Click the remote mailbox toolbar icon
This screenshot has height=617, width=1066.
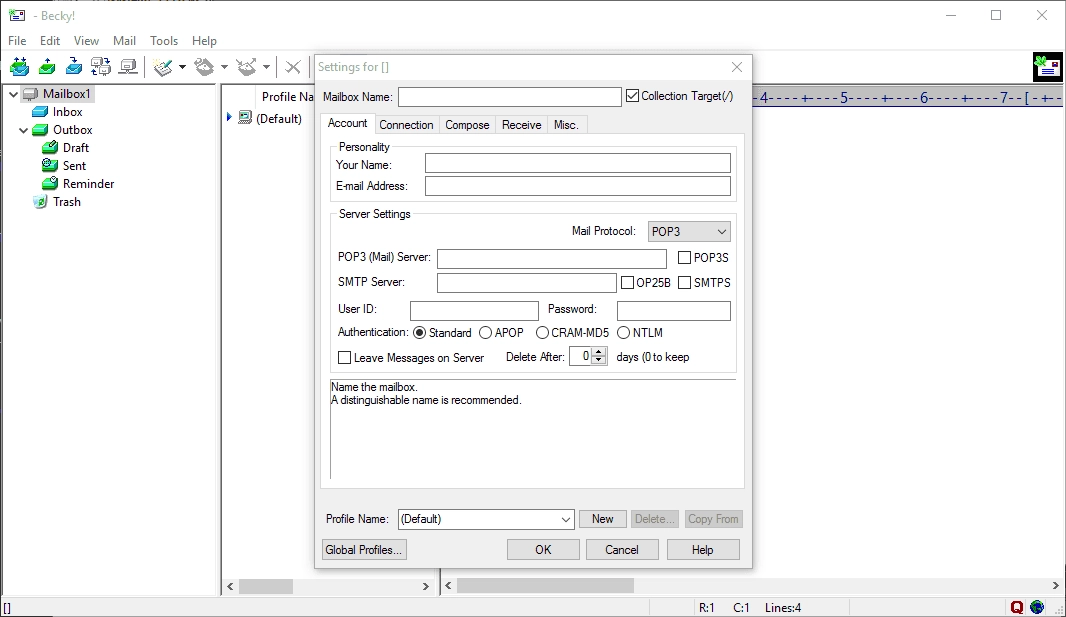pos(128,67)
